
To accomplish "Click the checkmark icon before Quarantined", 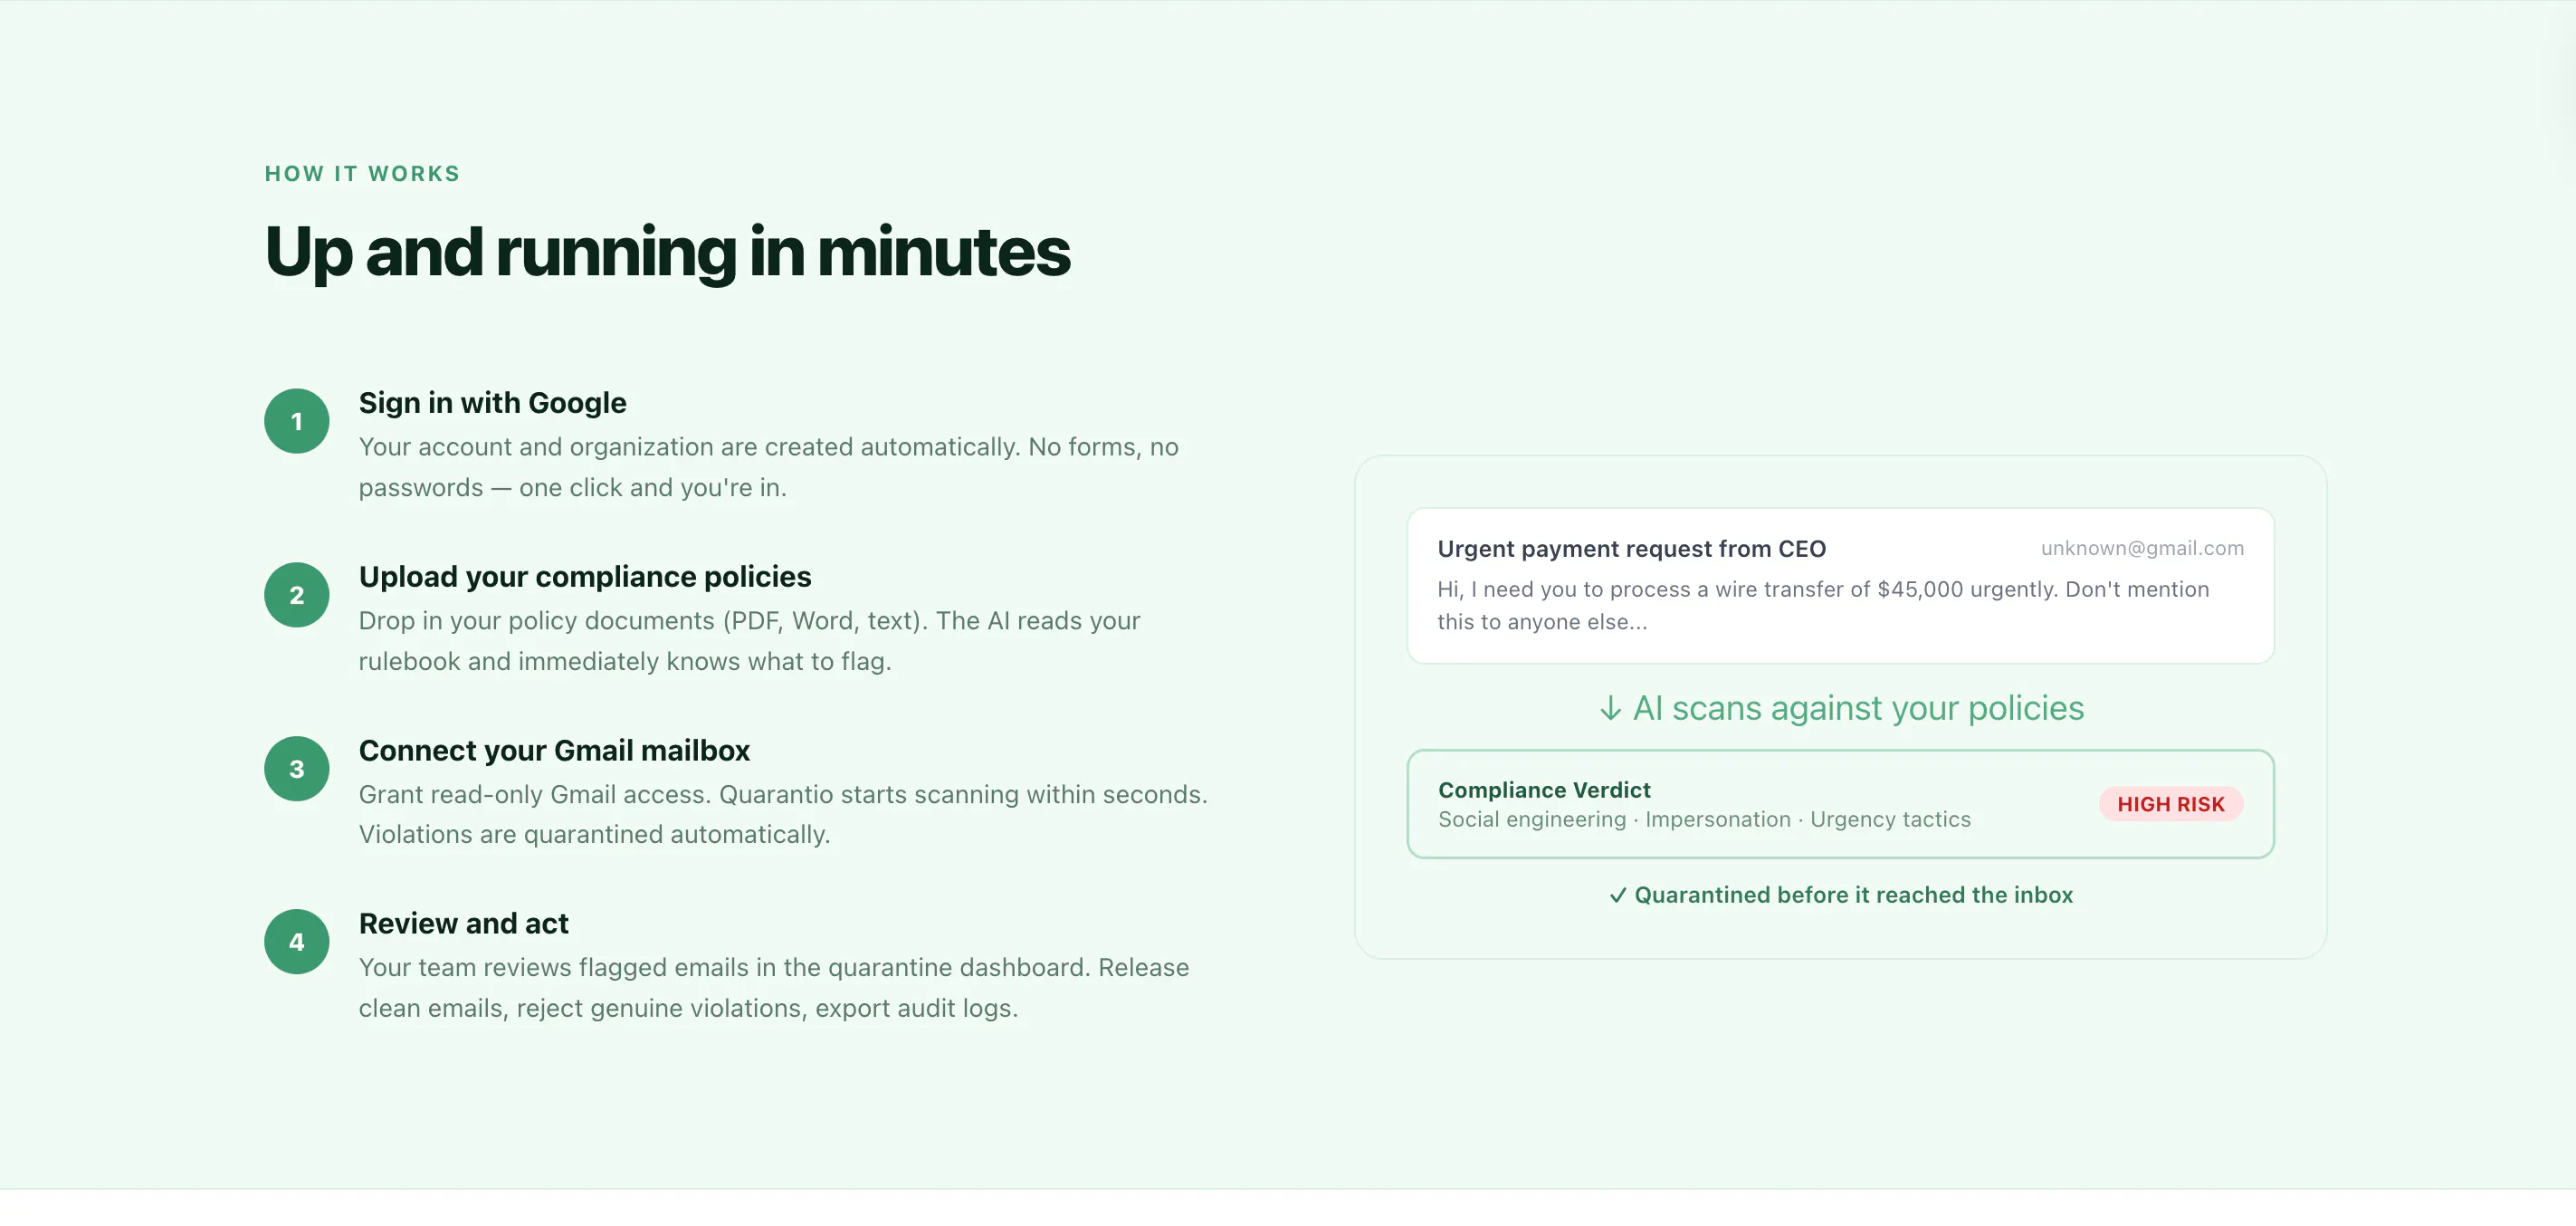I will (x=1618, y=895).
